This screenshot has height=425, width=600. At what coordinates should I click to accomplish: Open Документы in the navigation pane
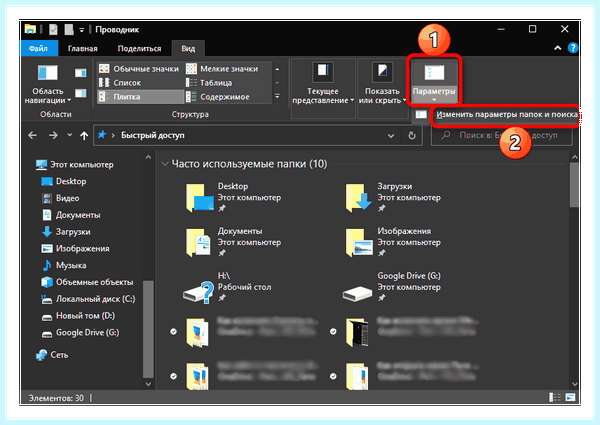coord(70,215)
